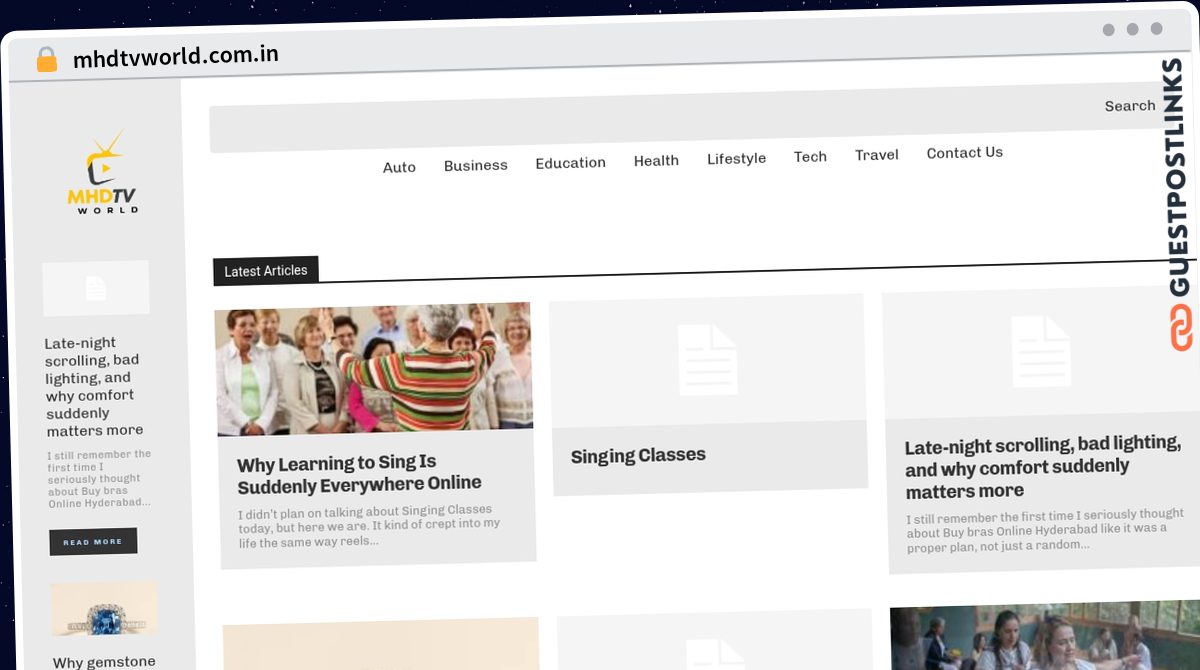This screenshot has width=1200, height=670.
Task: Go to the Health category
Action: [x=656, y=160]
